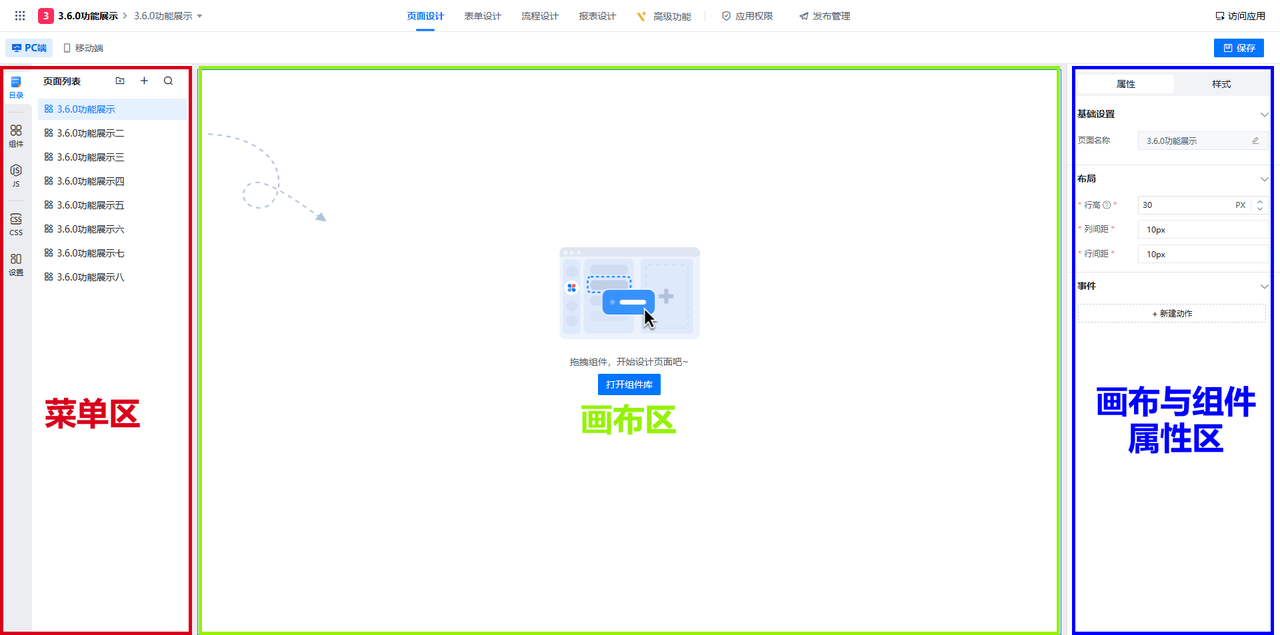The image size is (1280, 635).
Task: Open the CSS editor sidebar icon
Action: coord(16,223)
